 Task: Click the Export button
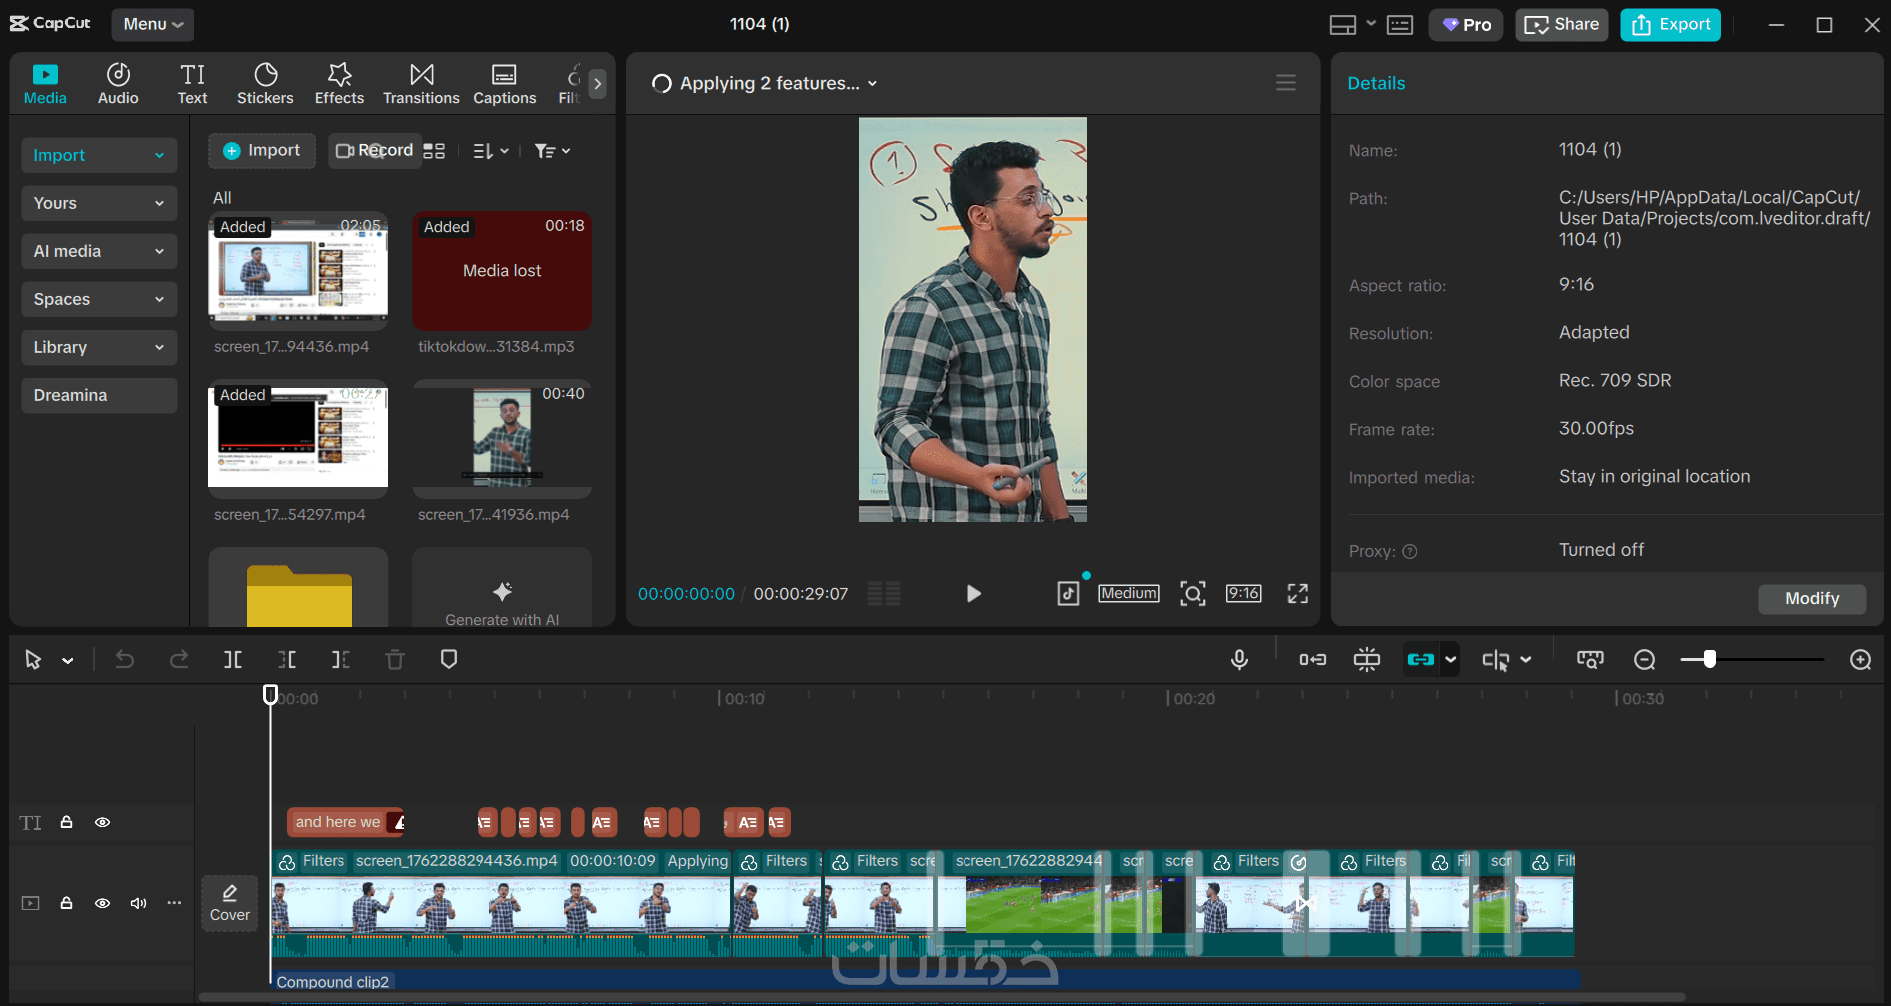(1670, 24)
